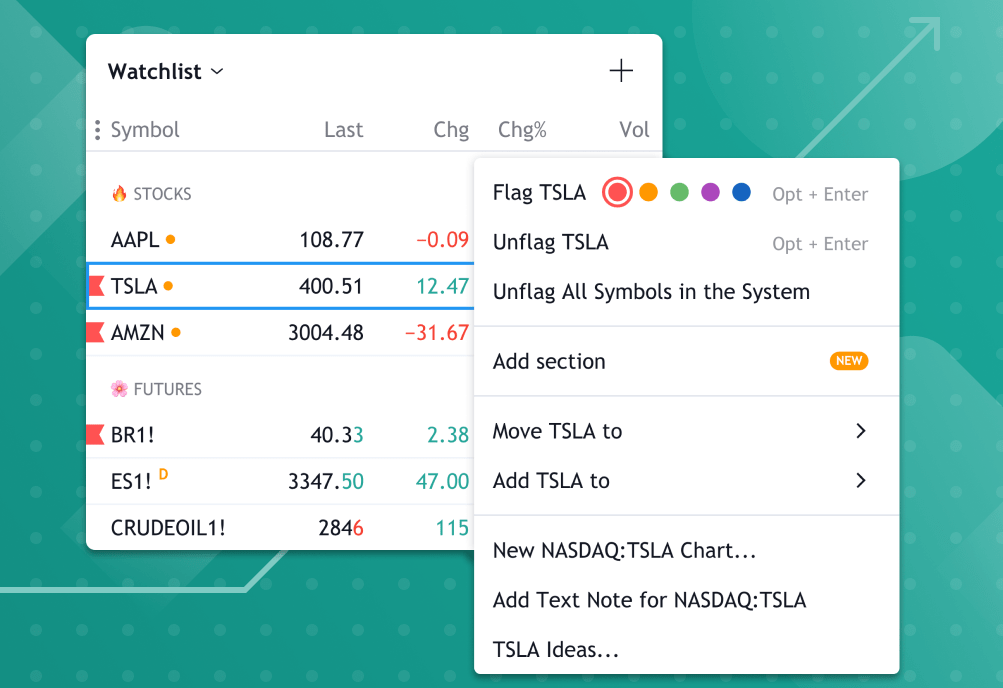Screen dimensions: 1003x688
Task: Select the blue flag color swatch
Action: pos(741,191)
